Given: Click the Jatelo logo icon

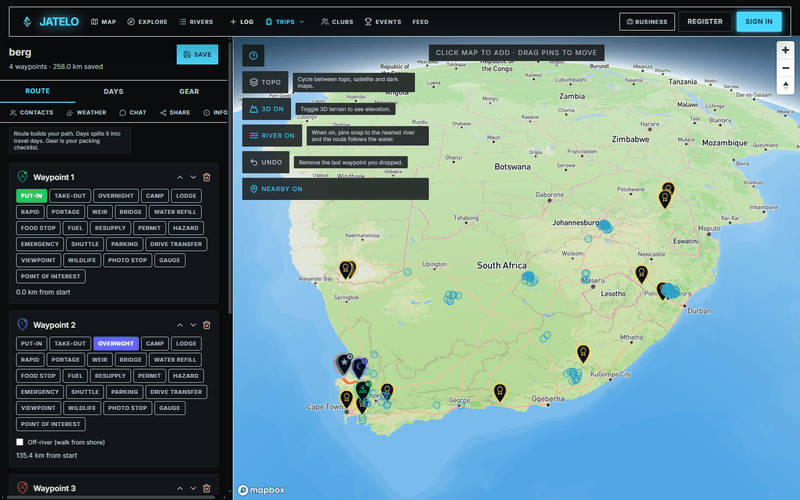Looking at the screenshot, I should (28, 21).
